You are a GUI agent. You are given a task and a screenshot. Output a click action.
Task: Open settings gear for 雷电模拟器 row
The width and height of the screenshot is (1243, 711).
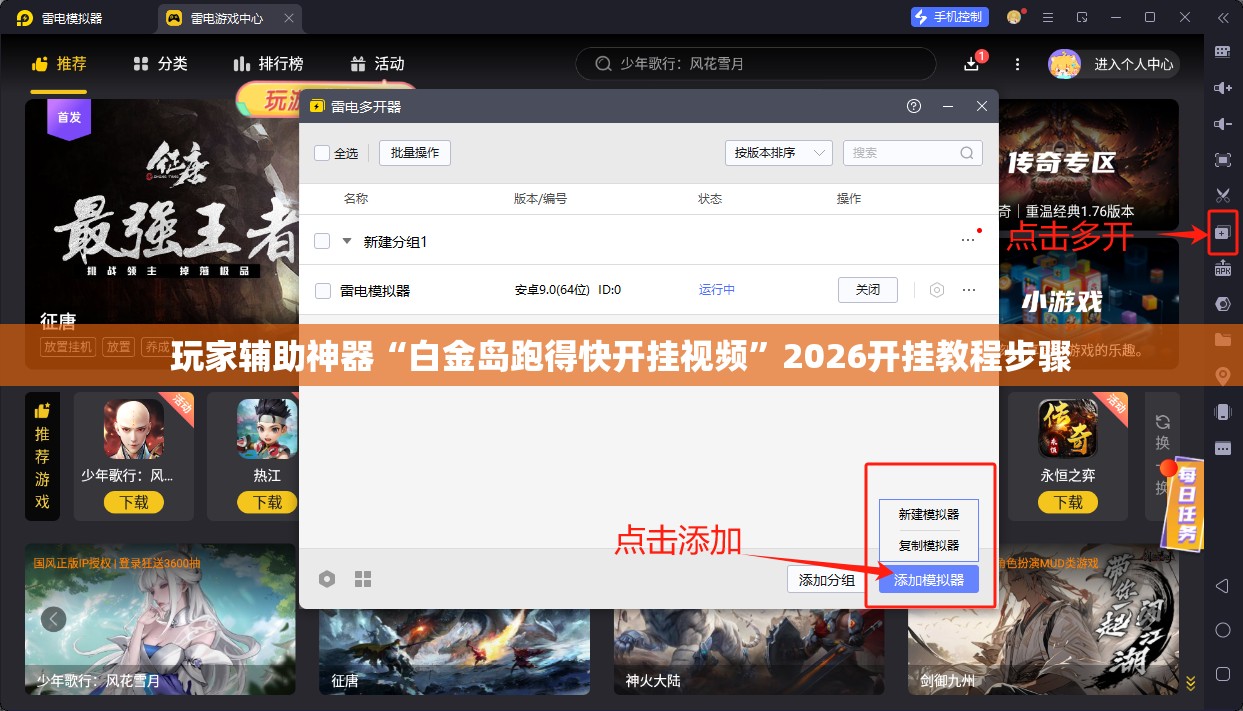(x=937, y=290)
